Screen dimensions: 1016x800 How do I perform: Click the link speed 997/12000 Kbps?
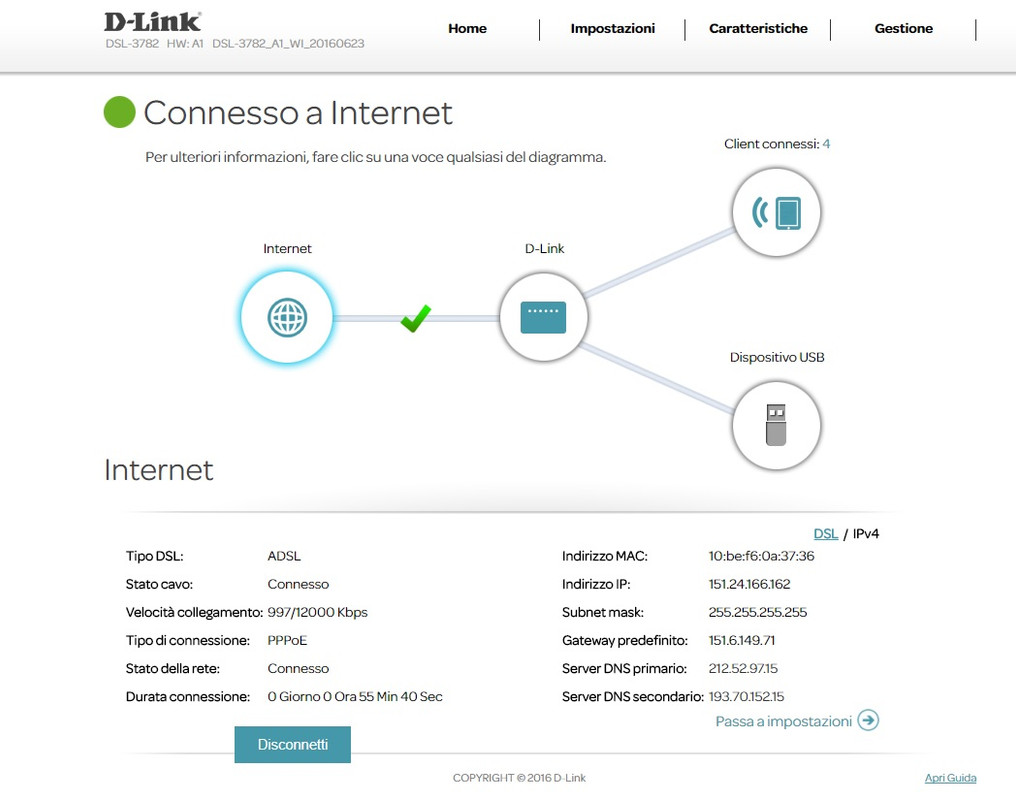coord(318,612)
